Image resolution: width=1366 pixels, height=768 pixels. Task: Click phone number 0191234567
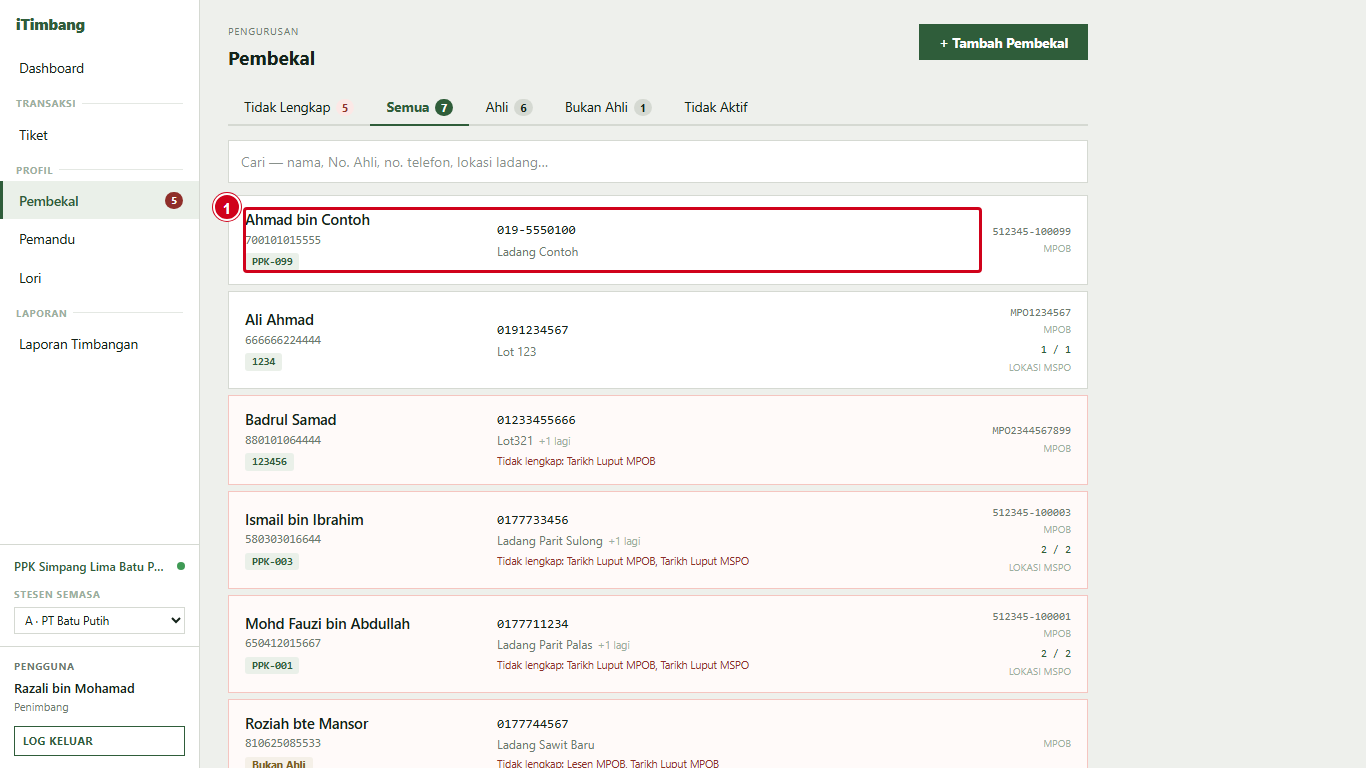533,330
